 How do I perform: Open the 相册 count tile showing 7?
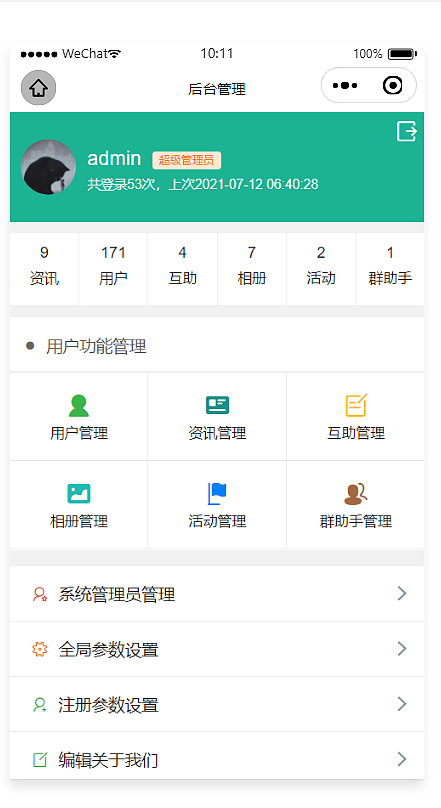(x=252, y=269)
